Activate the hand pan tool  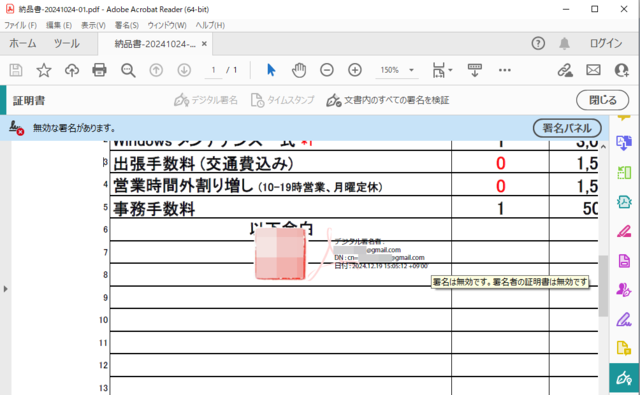pyautogui.click(x=299, y=70)
